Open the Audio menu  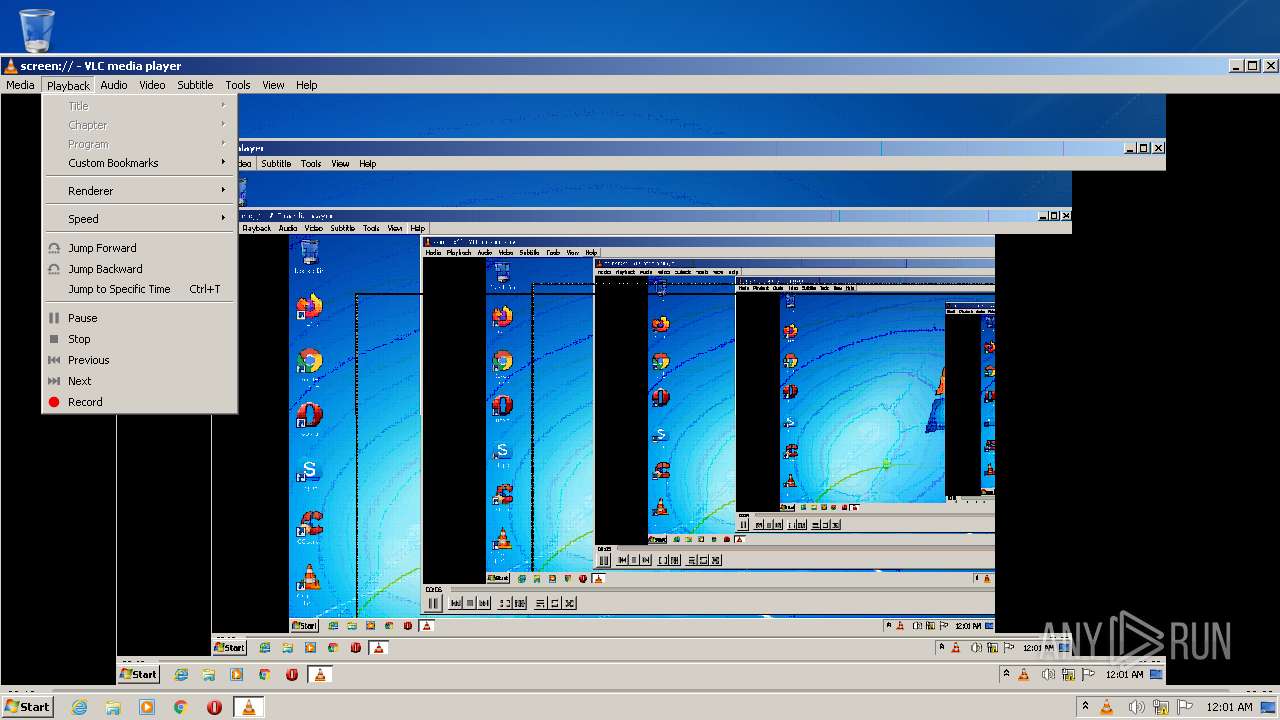tap(114, 85)
